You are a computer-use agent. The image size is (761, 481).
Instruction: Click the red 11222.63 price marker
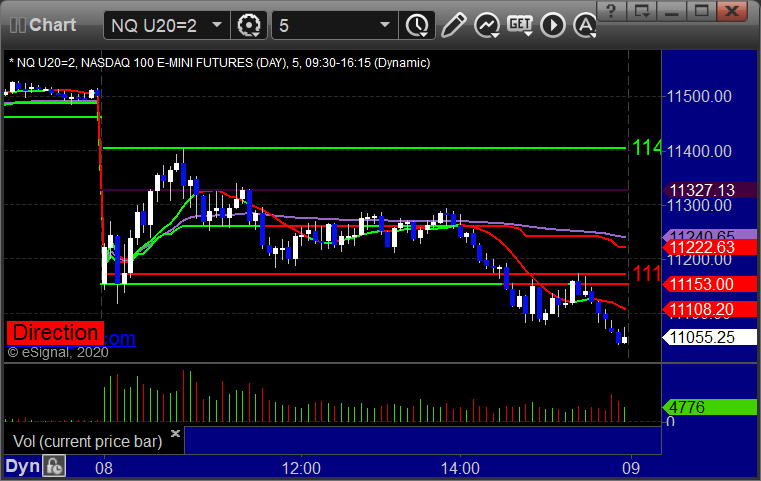point(709,248)
